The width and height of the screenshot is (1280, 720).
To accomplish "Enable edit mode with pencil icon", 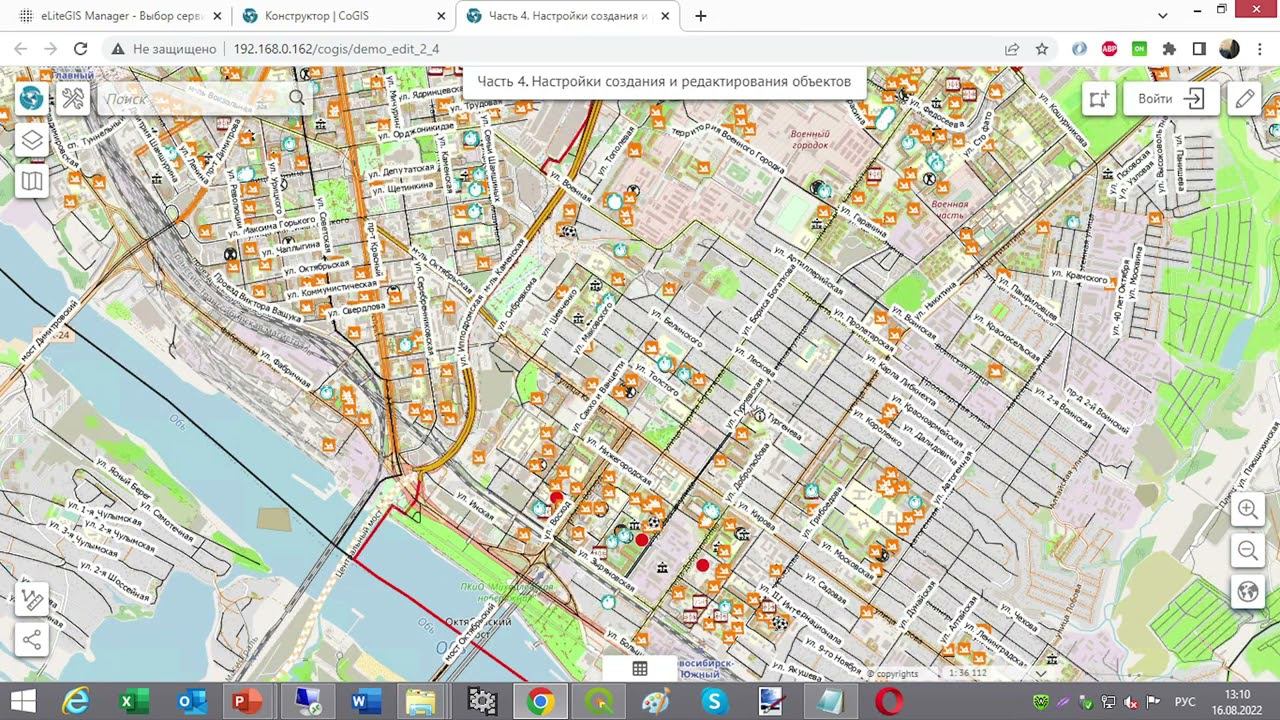I will pyautogui.click(x=1244, y=99).
